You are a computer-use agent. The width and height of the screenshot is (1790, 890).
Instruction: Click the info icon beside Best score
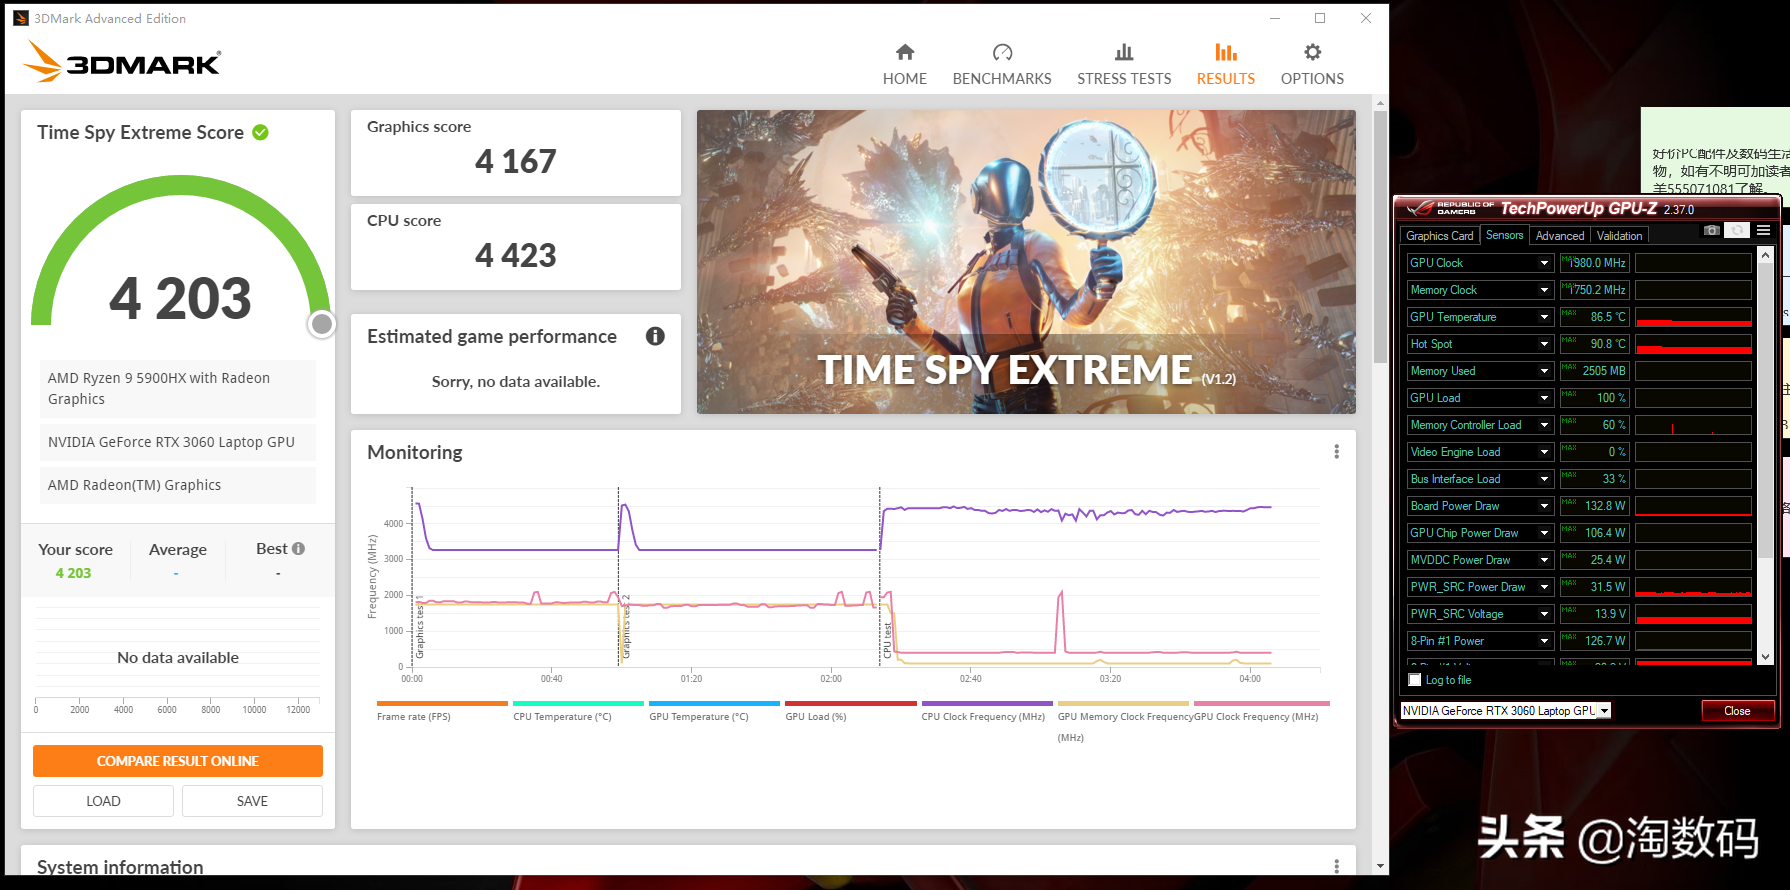coord(298,548)
